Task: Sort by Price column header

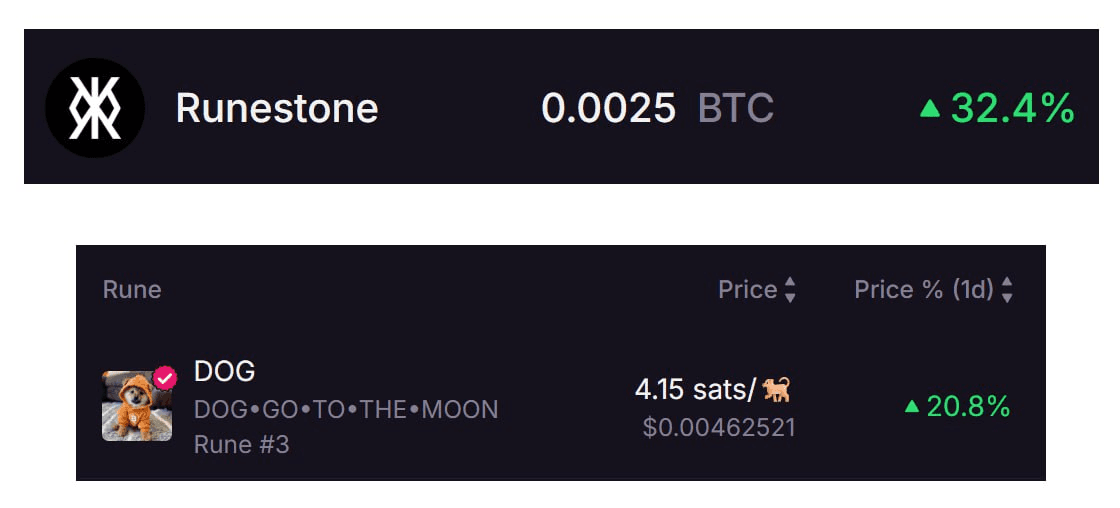Action: coord(748,289)
